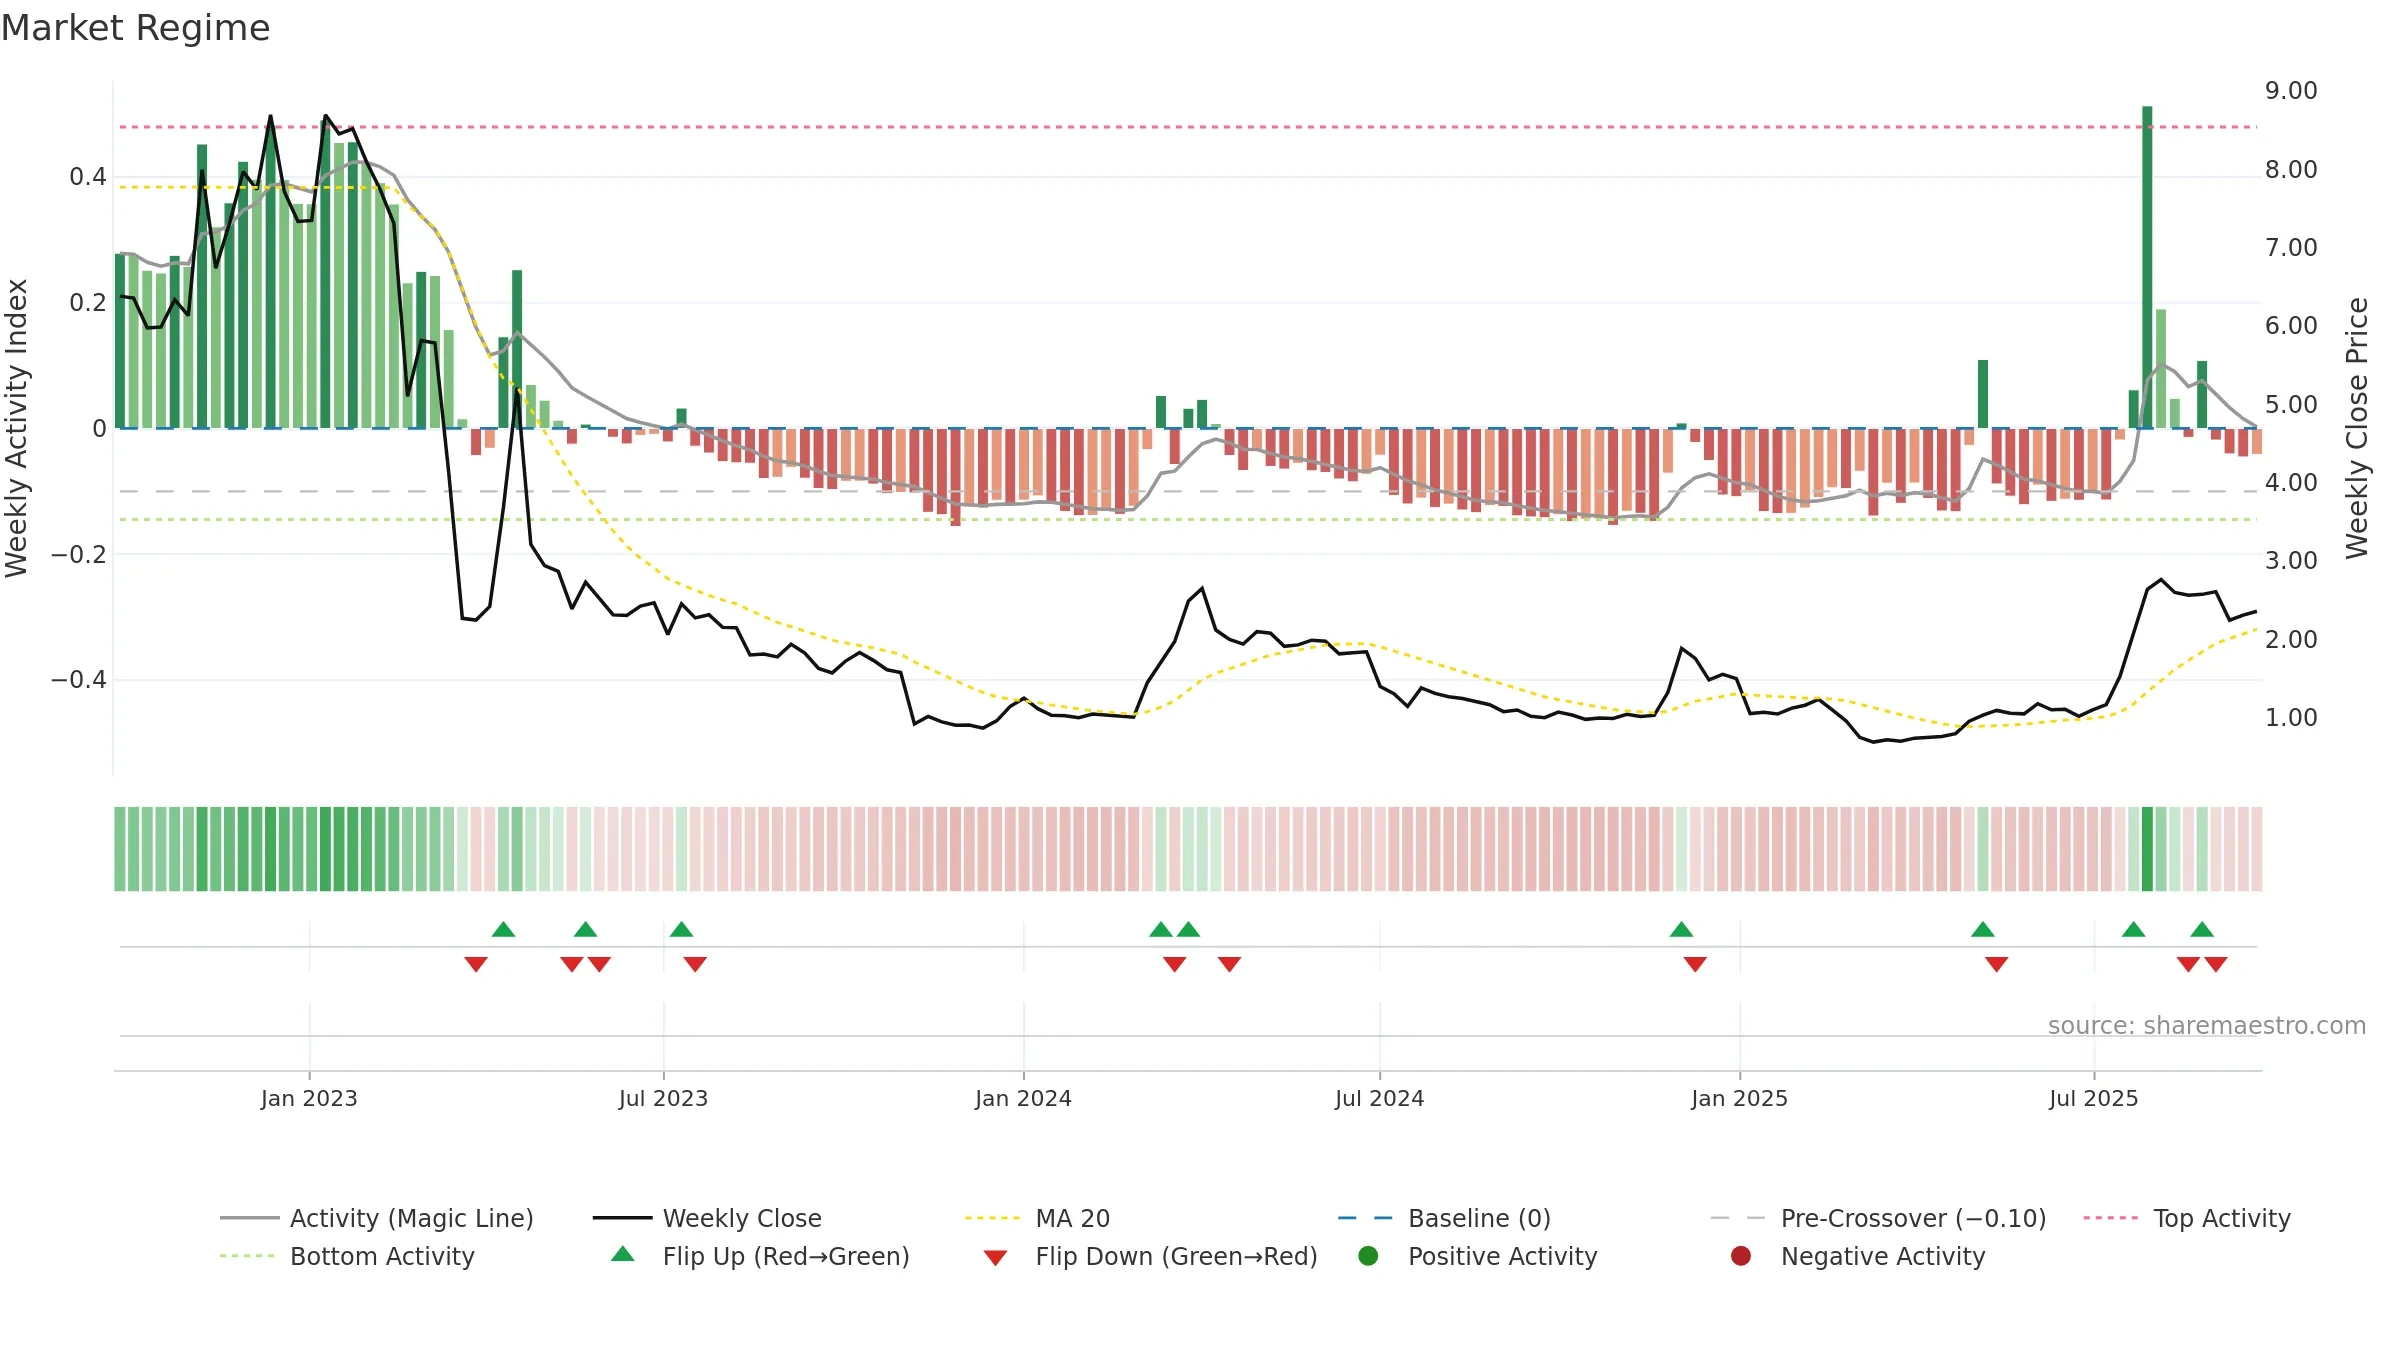2400x1350 pixels.
Task: Toggle the MA 20 legend entry
Action: click(x=1037, y=1218)
